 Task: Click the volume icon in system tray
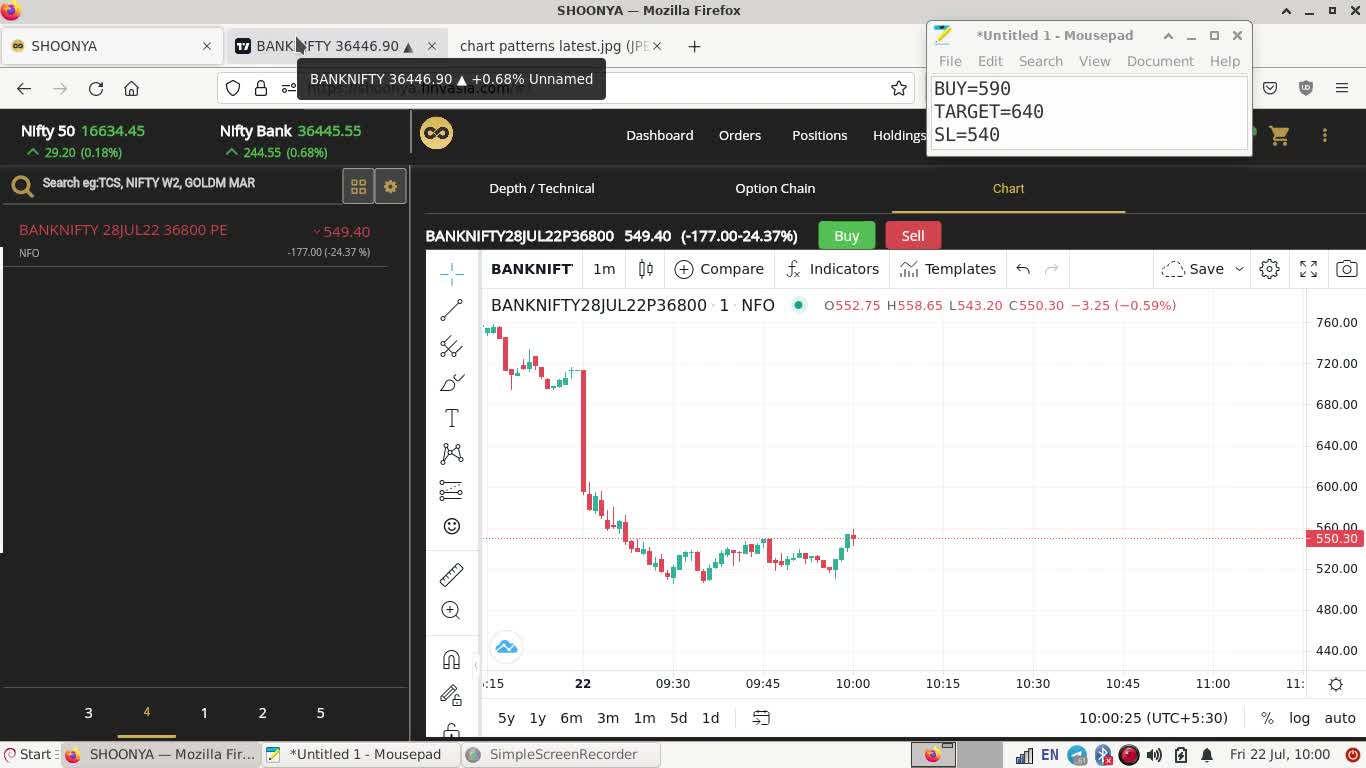pyautogui.click(x=1154, y=755)
